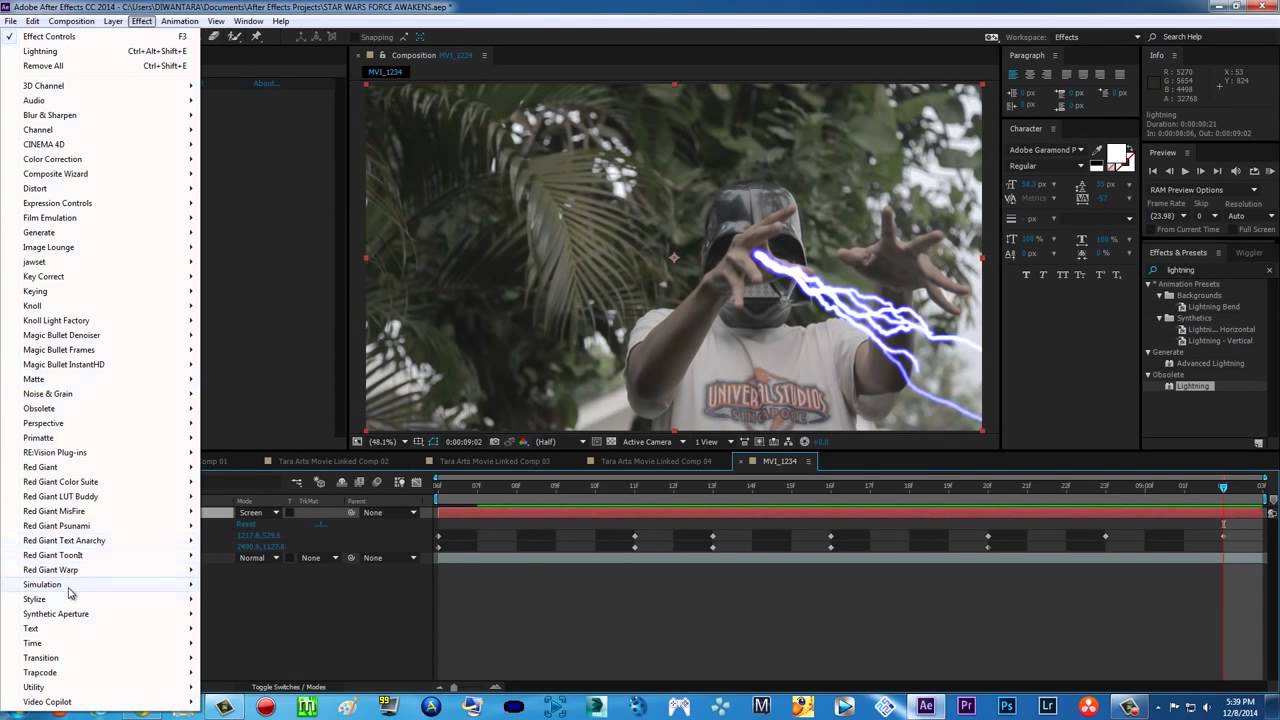Apply left-align text in Paragraph panel
The width and height of the screenshot is (1280, 720).
pyautogui.click(x=1013, y=74)
